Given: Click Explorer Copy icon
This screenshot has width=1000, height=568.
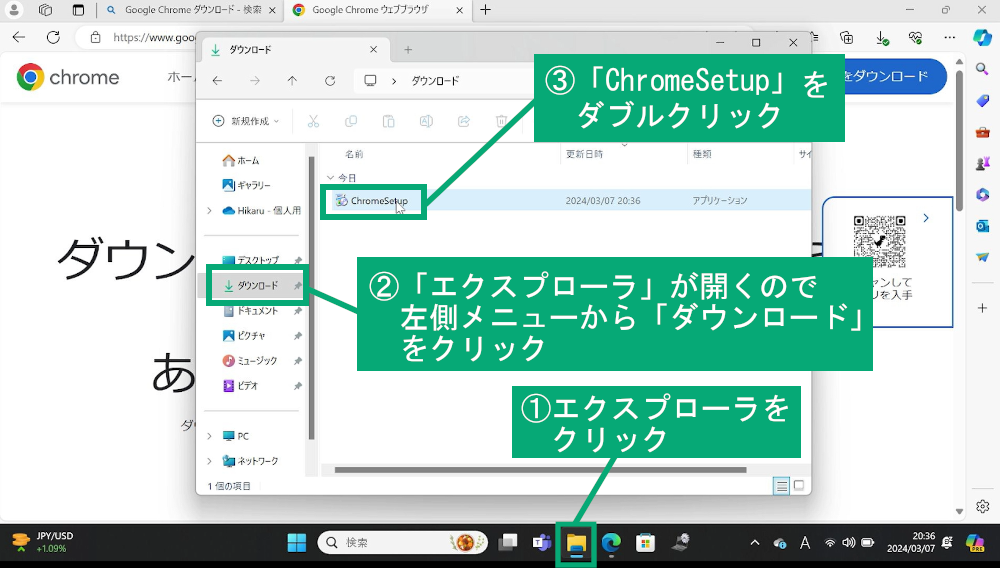Looking at the screenshot, I should click(351, 121).
